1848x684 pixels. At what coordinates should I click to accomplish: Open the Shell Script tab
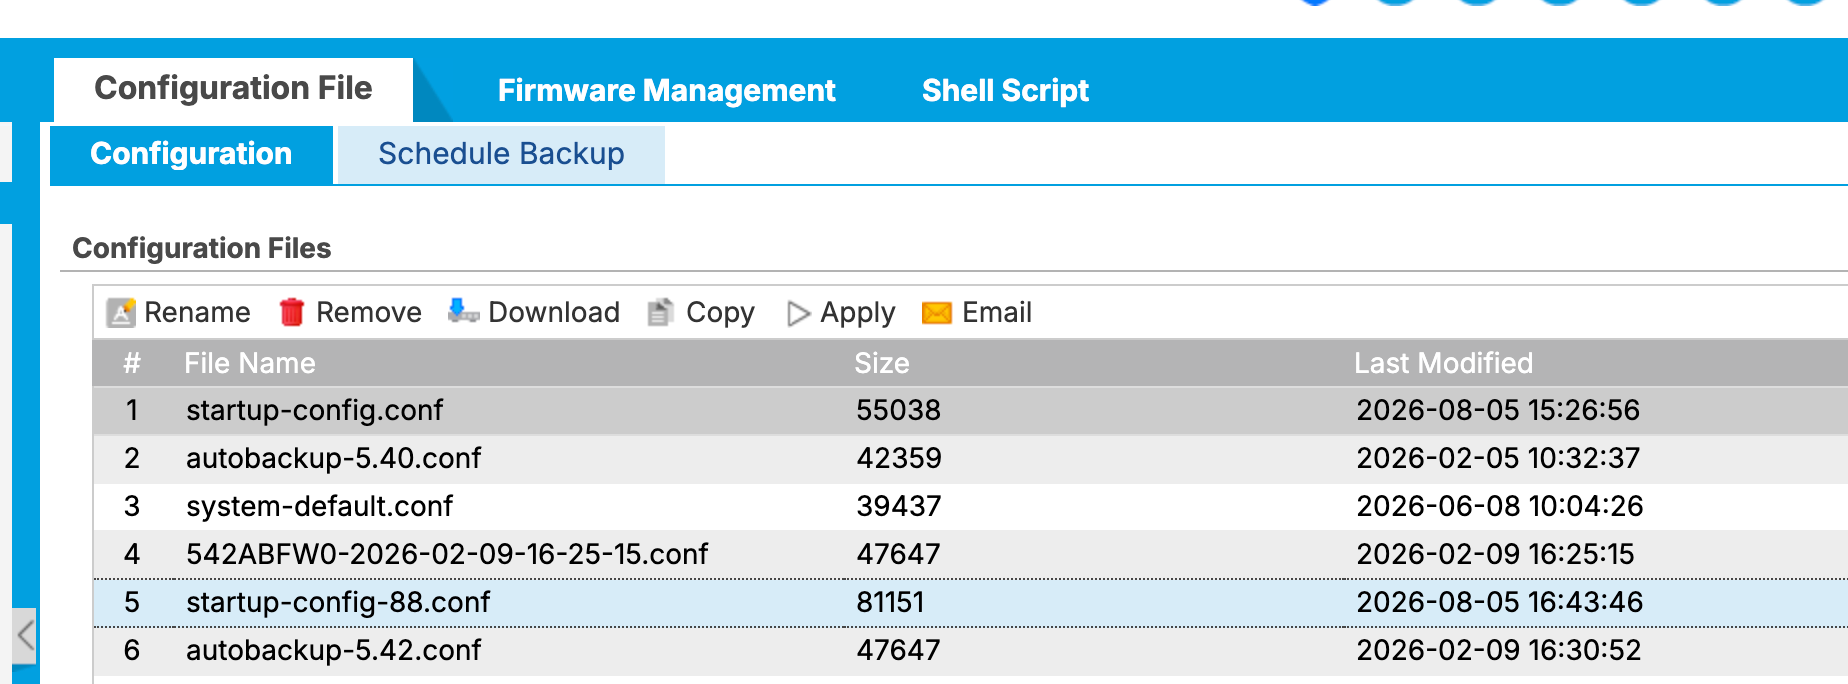(1005, 90)
